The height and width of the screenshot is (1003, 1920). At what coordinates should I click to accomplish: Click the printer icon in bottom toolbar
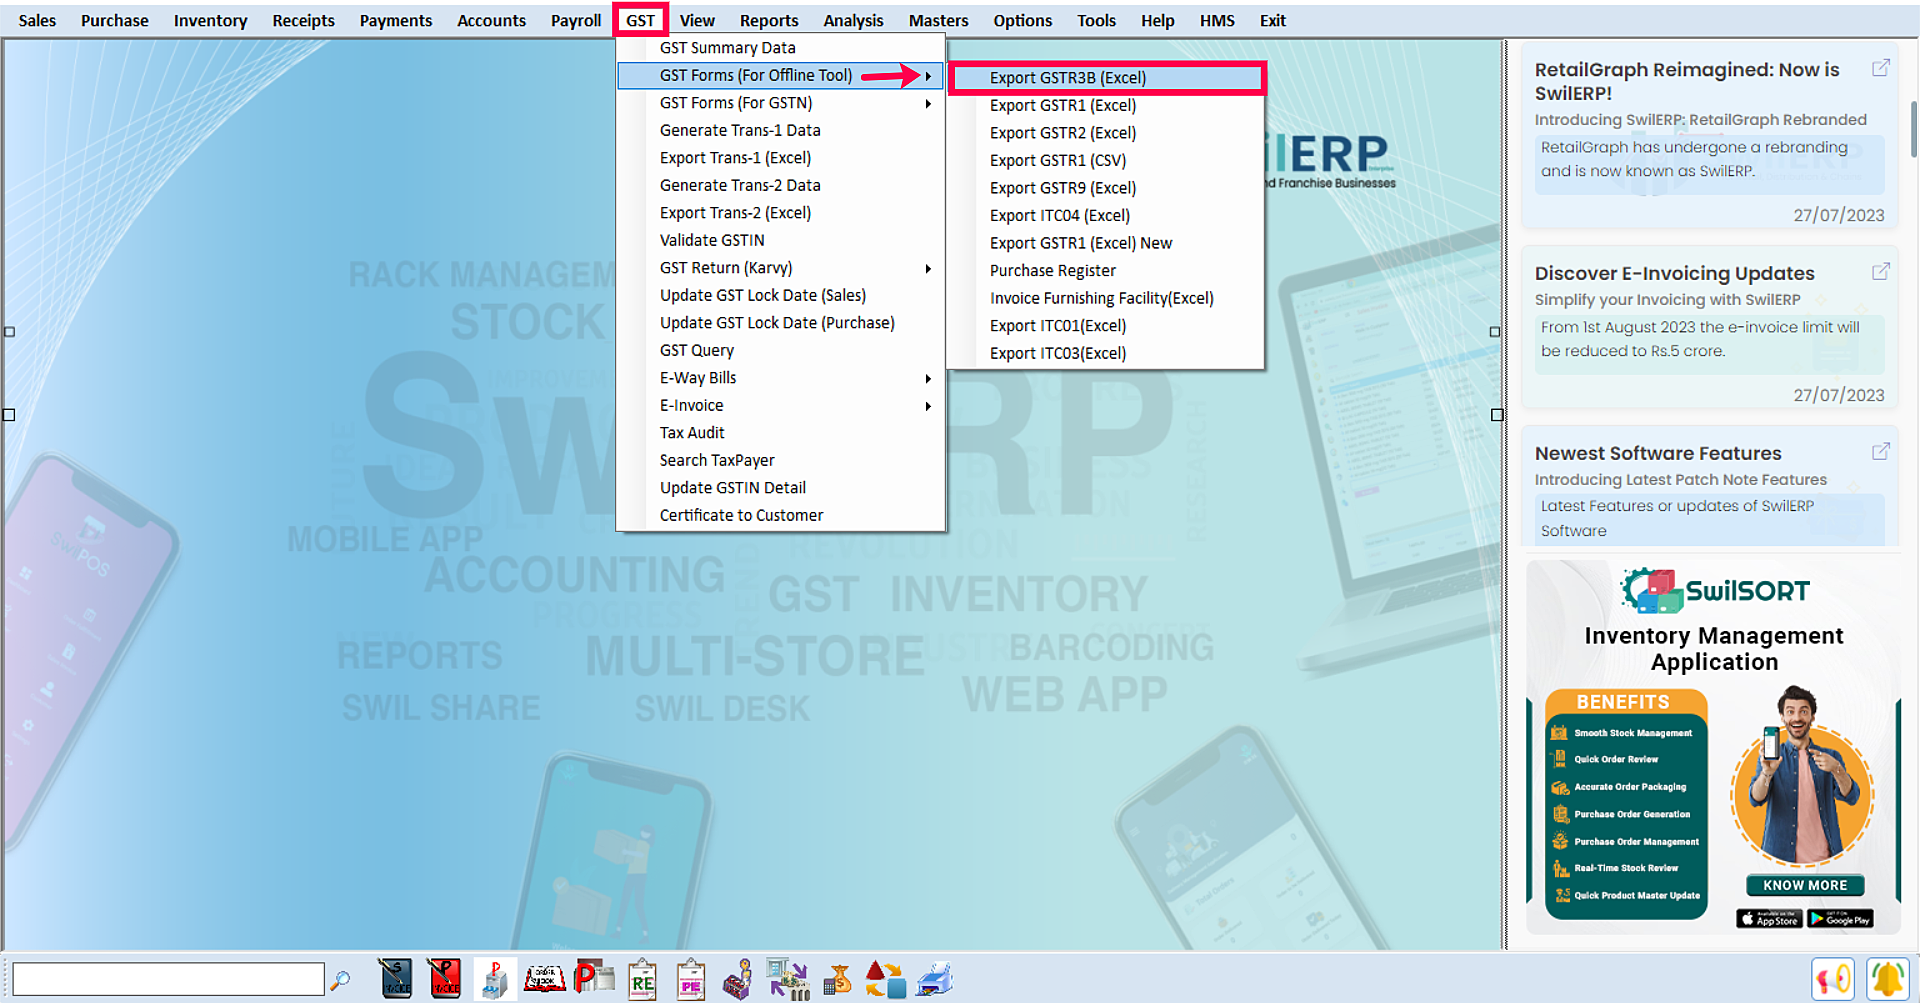935,979
